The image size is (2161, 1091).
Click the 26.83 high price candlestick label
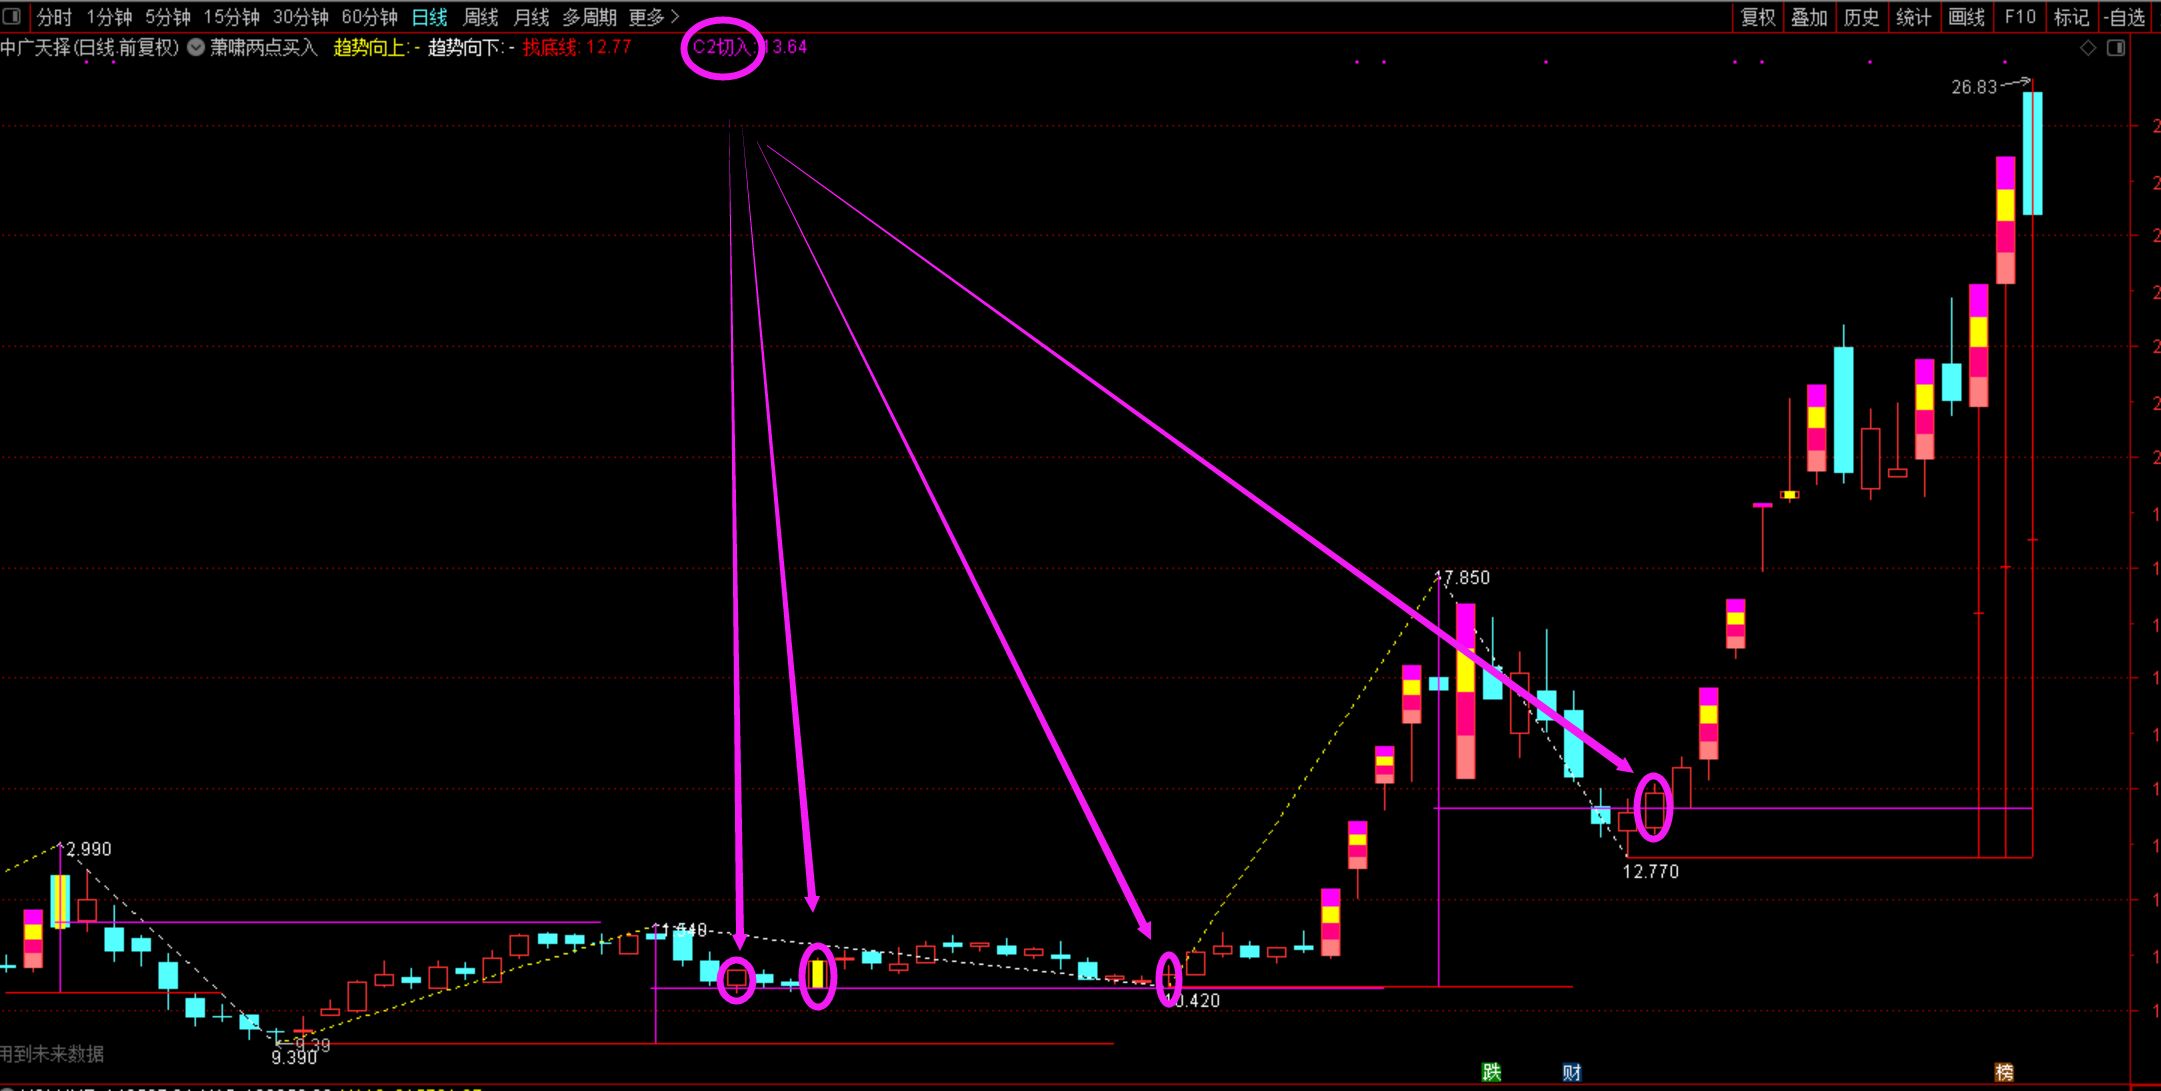(x=1973, y=88)
